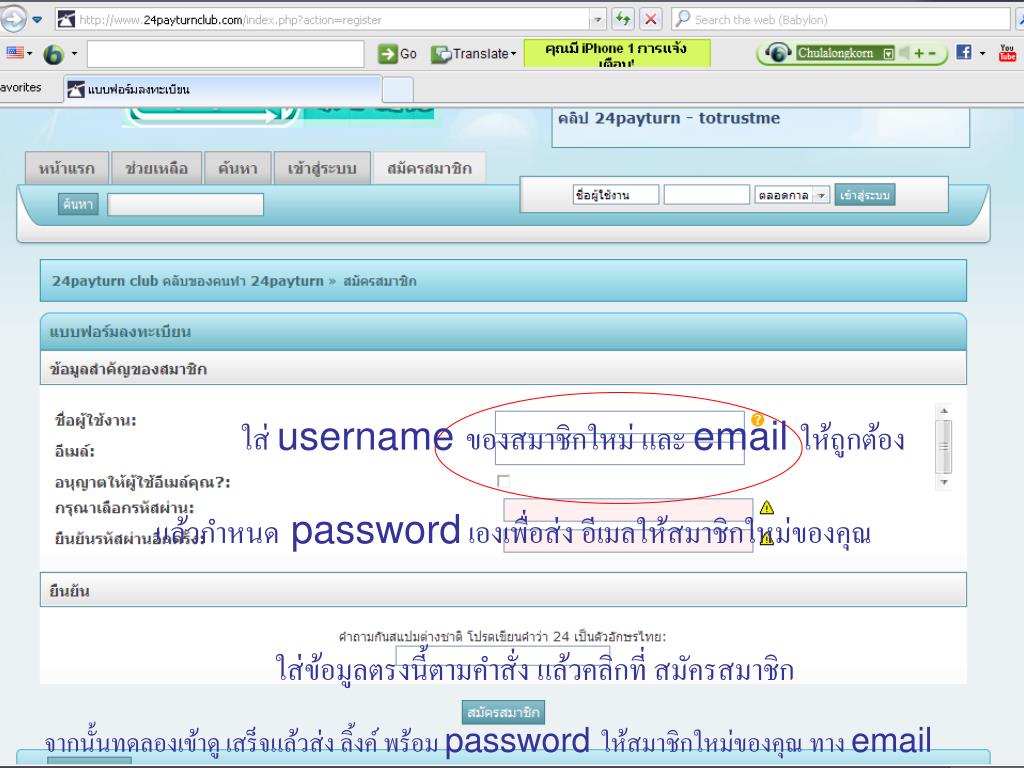Click the form scrollbar down arrow
1024x768 pixels.
pos(944,483)
